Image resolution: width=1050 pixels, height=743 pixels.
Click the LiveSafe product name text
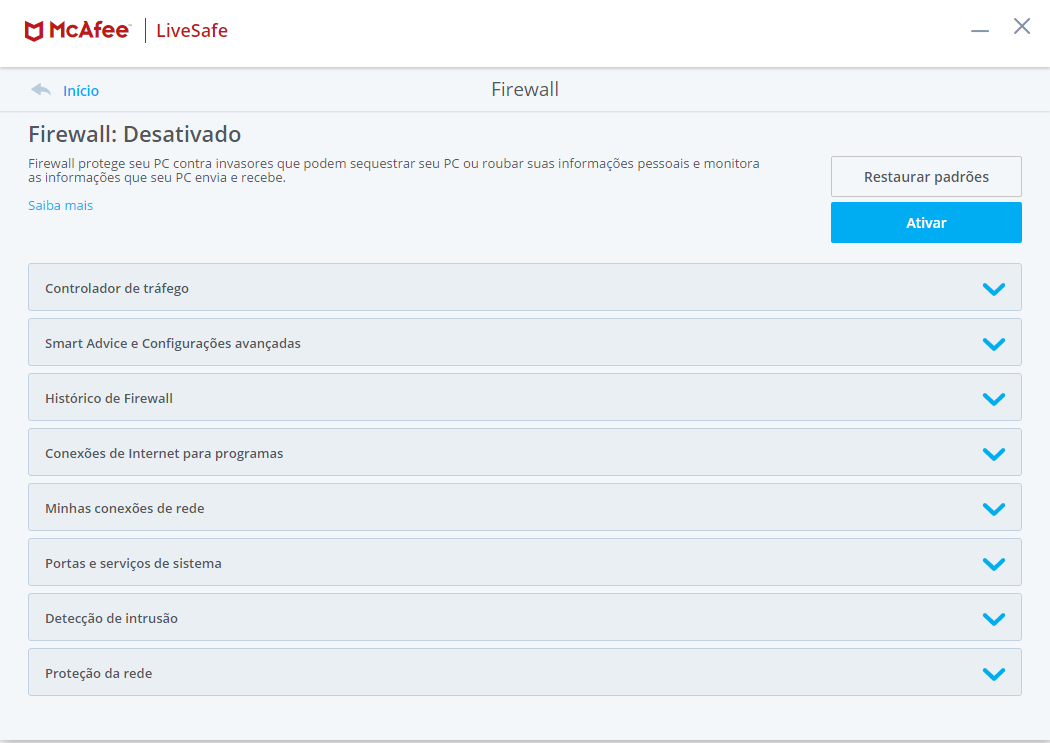[x=192, y=31]
